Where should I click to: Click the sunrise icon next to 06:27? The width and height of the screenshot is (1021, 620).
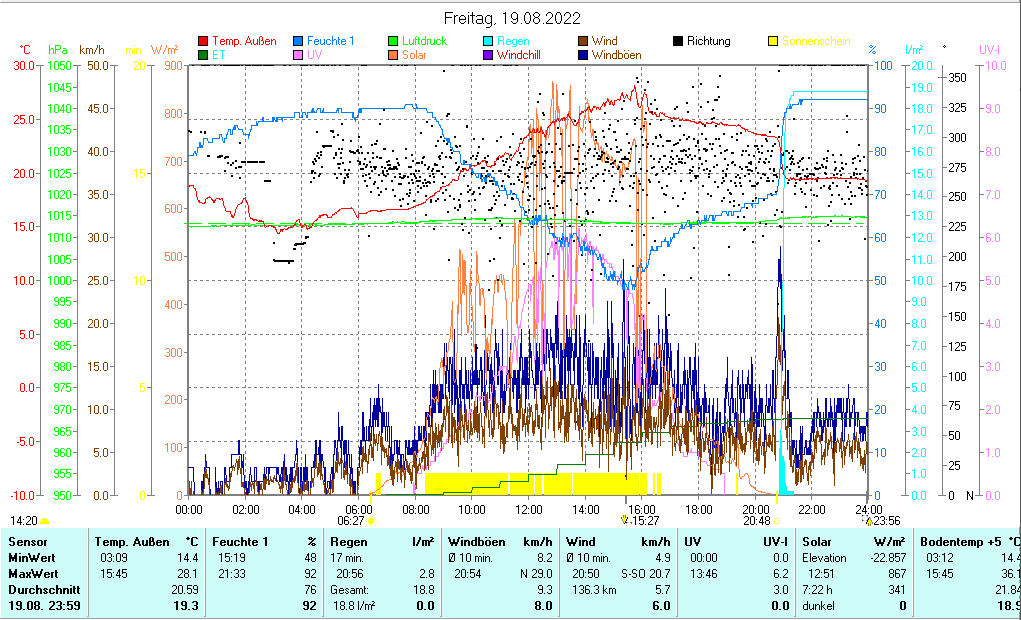371,520
